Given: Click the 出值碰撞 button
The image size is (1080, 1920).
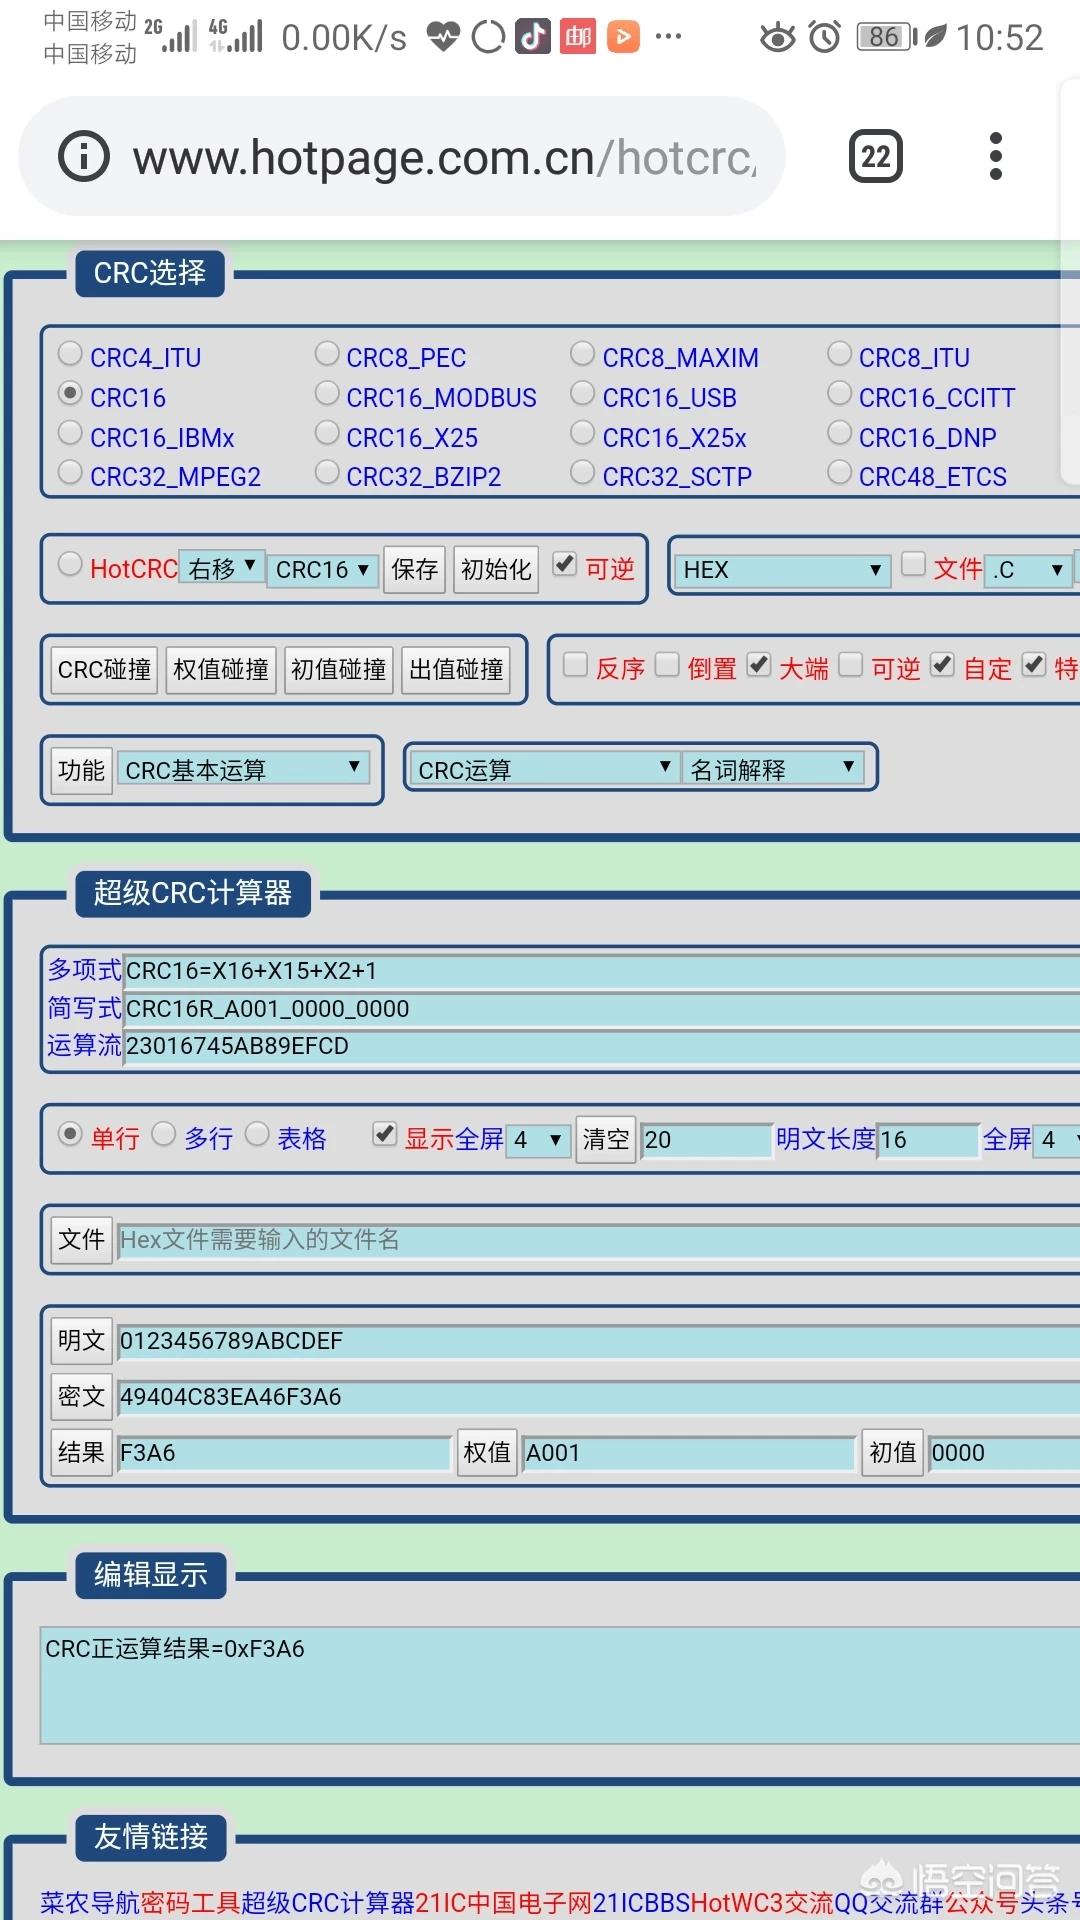Looking at the screenshot, I should 456,669.
